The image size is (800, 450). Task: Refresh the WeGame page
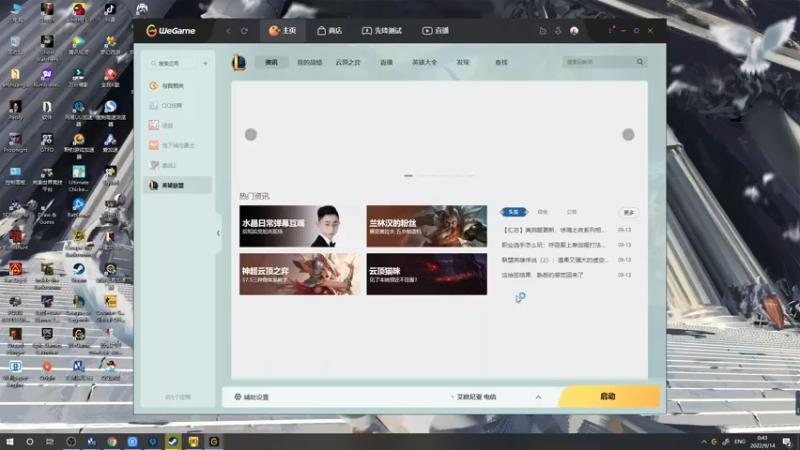(244, 31)
